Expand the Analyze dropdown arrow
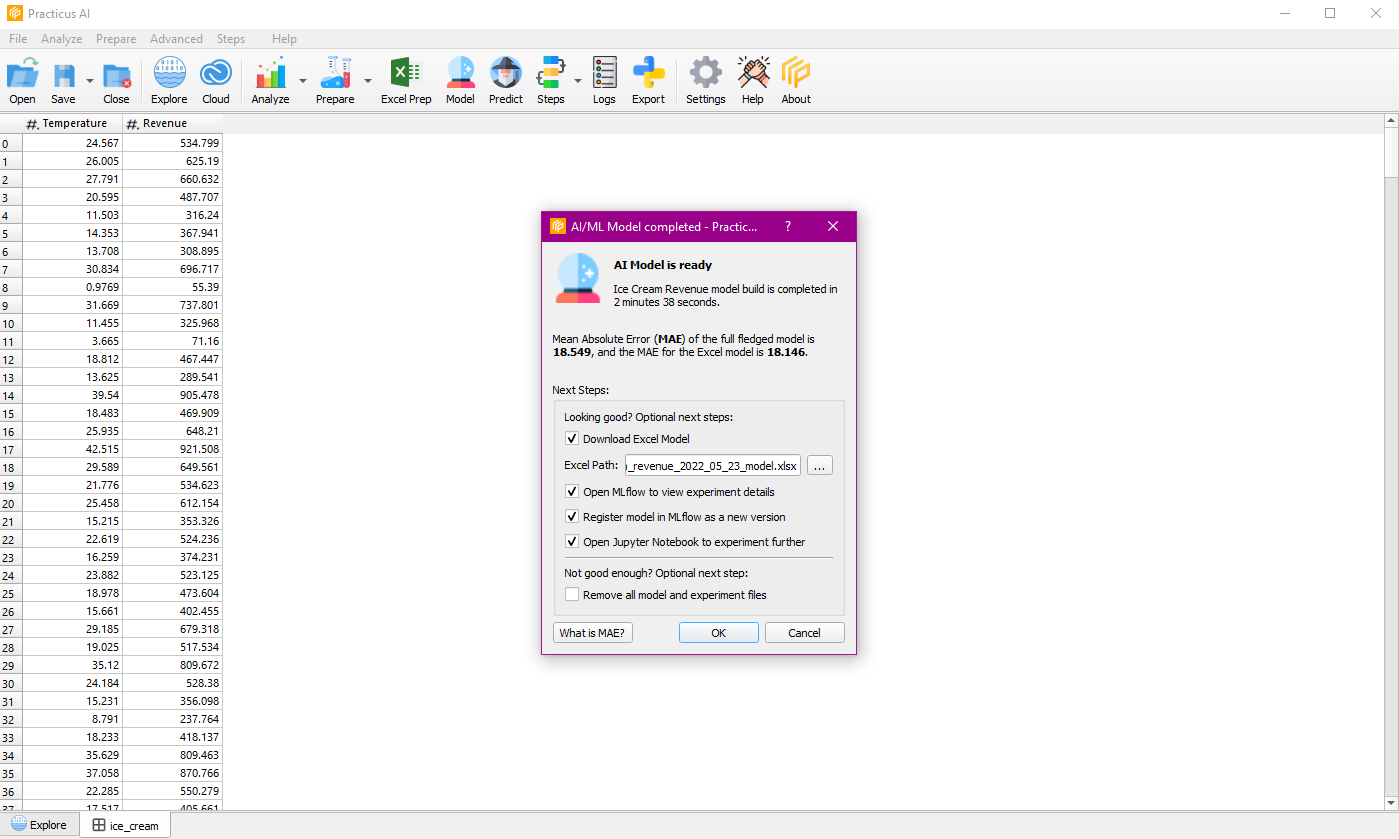 coord(303,81)
